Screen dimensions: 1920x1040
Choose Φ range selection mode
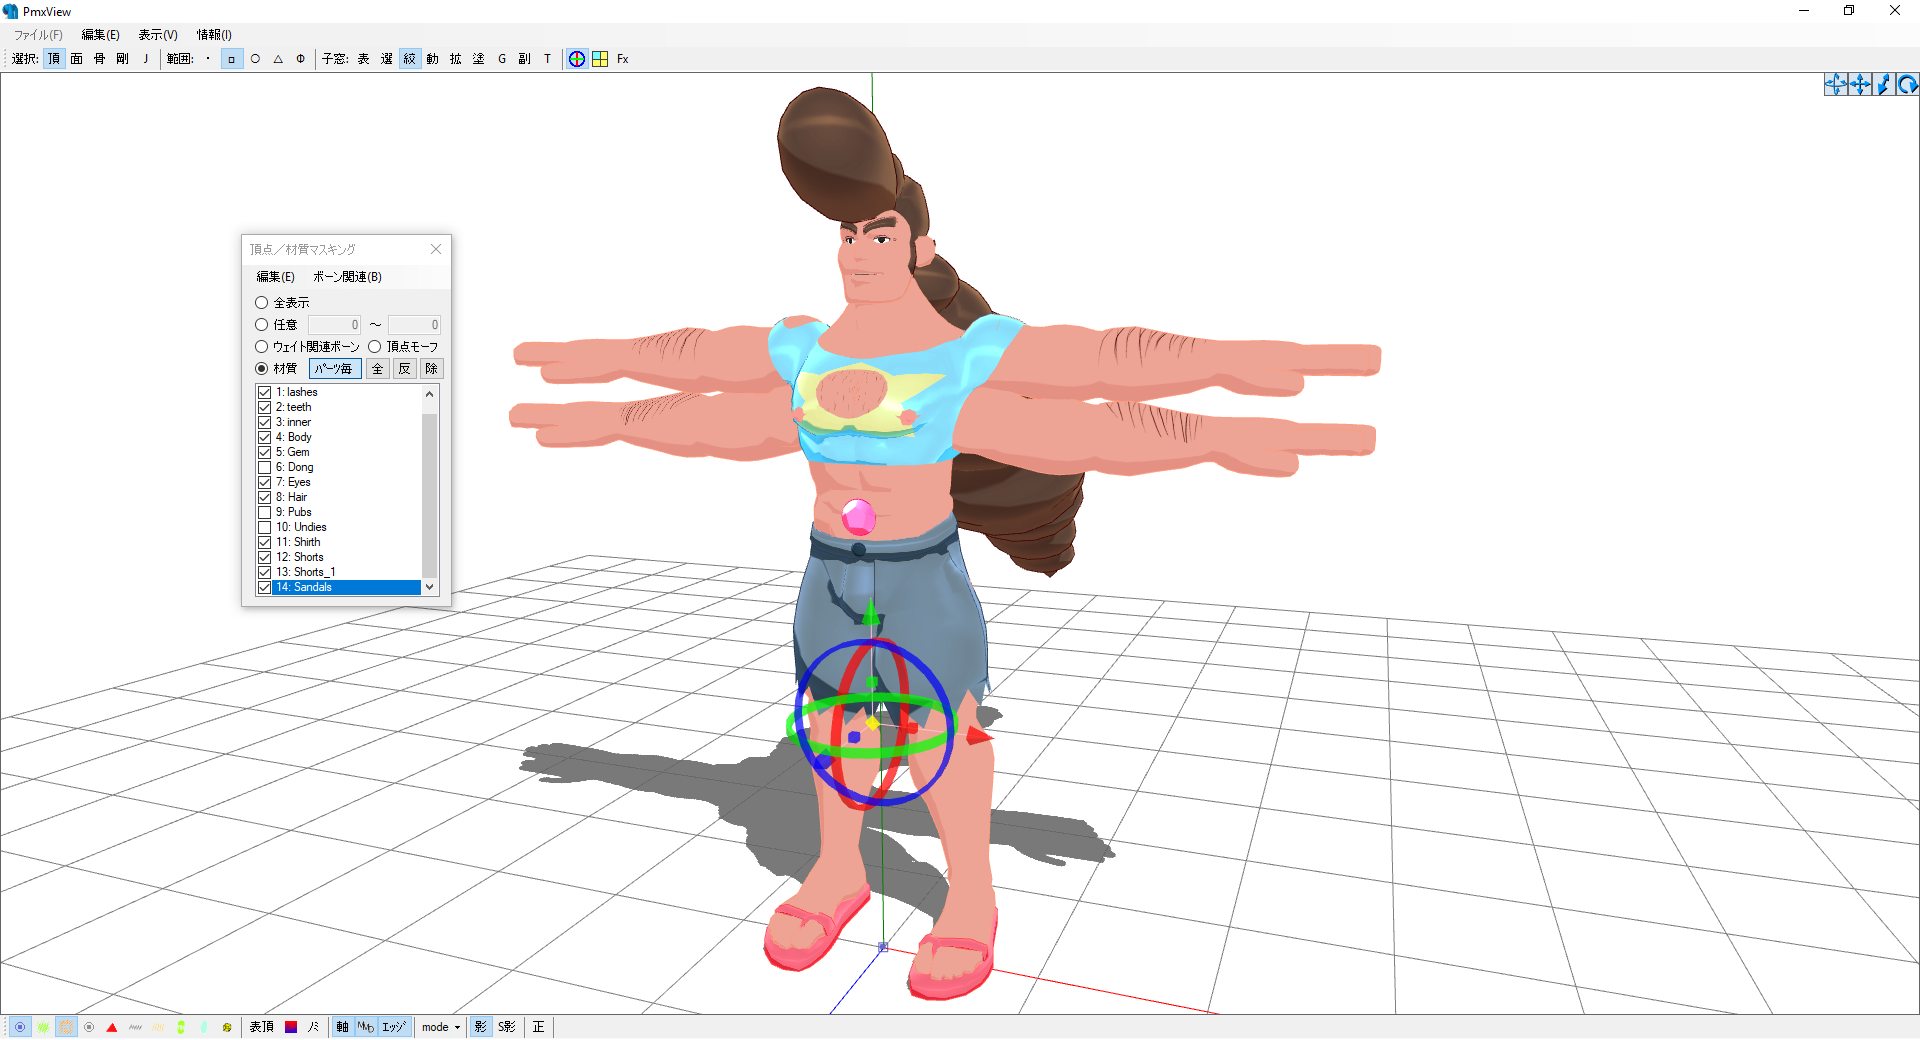point(301,59)
